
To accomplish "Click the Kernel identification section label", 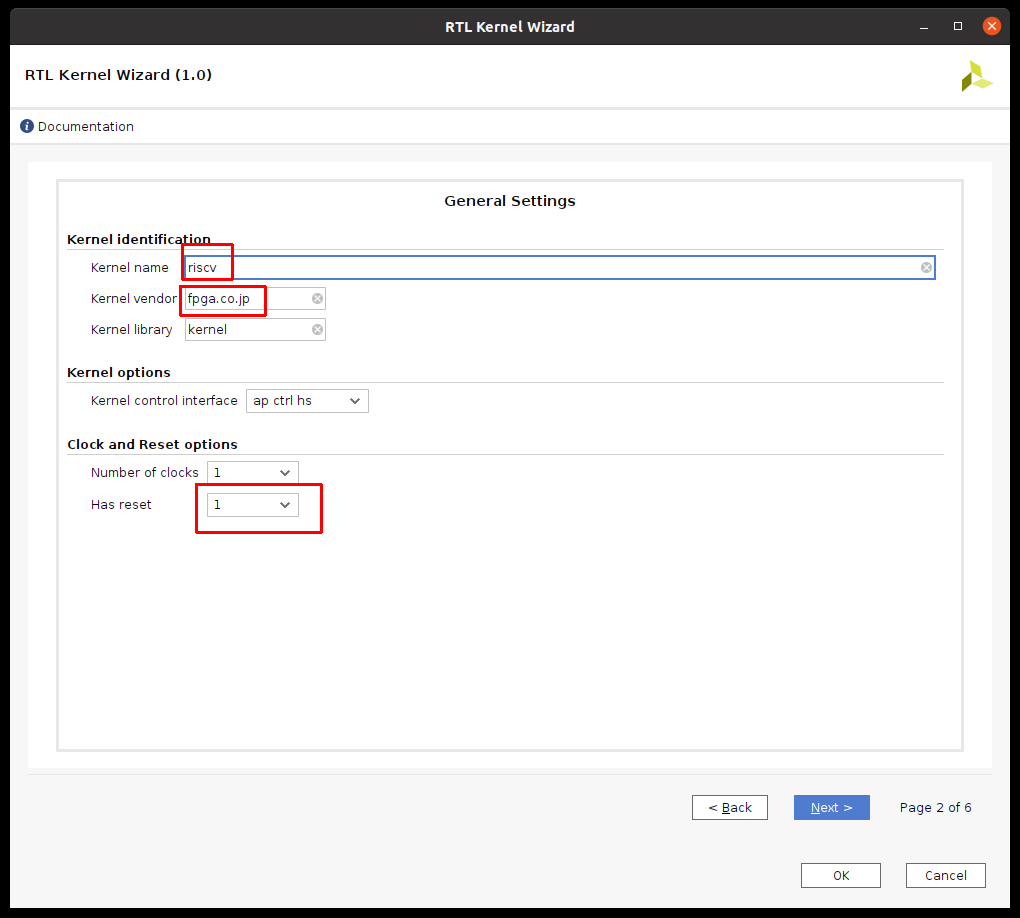I will pos(139,239).
